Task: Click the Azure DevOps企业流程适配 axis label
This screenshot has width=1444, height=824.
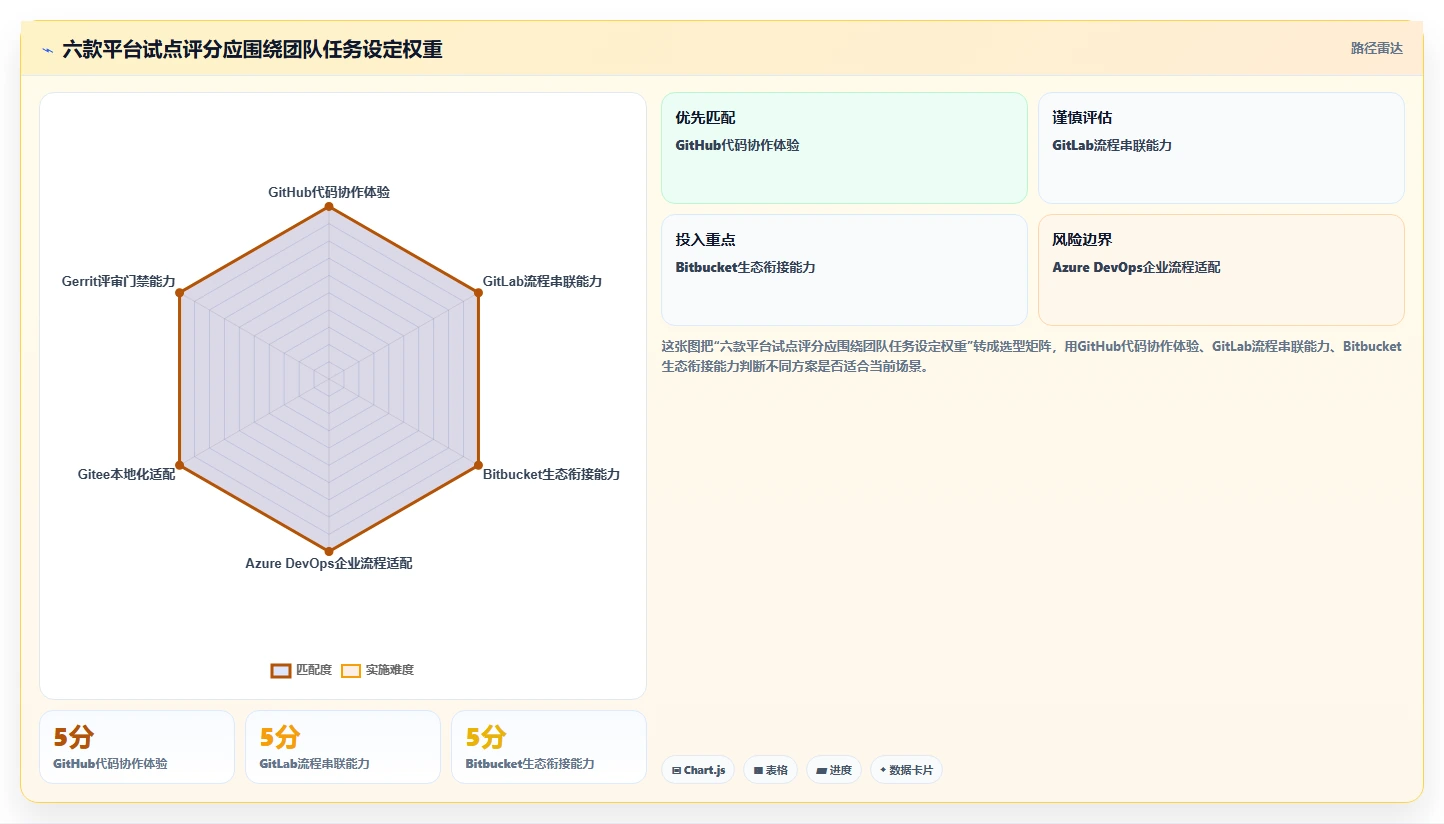Action: tap(329, 564)
